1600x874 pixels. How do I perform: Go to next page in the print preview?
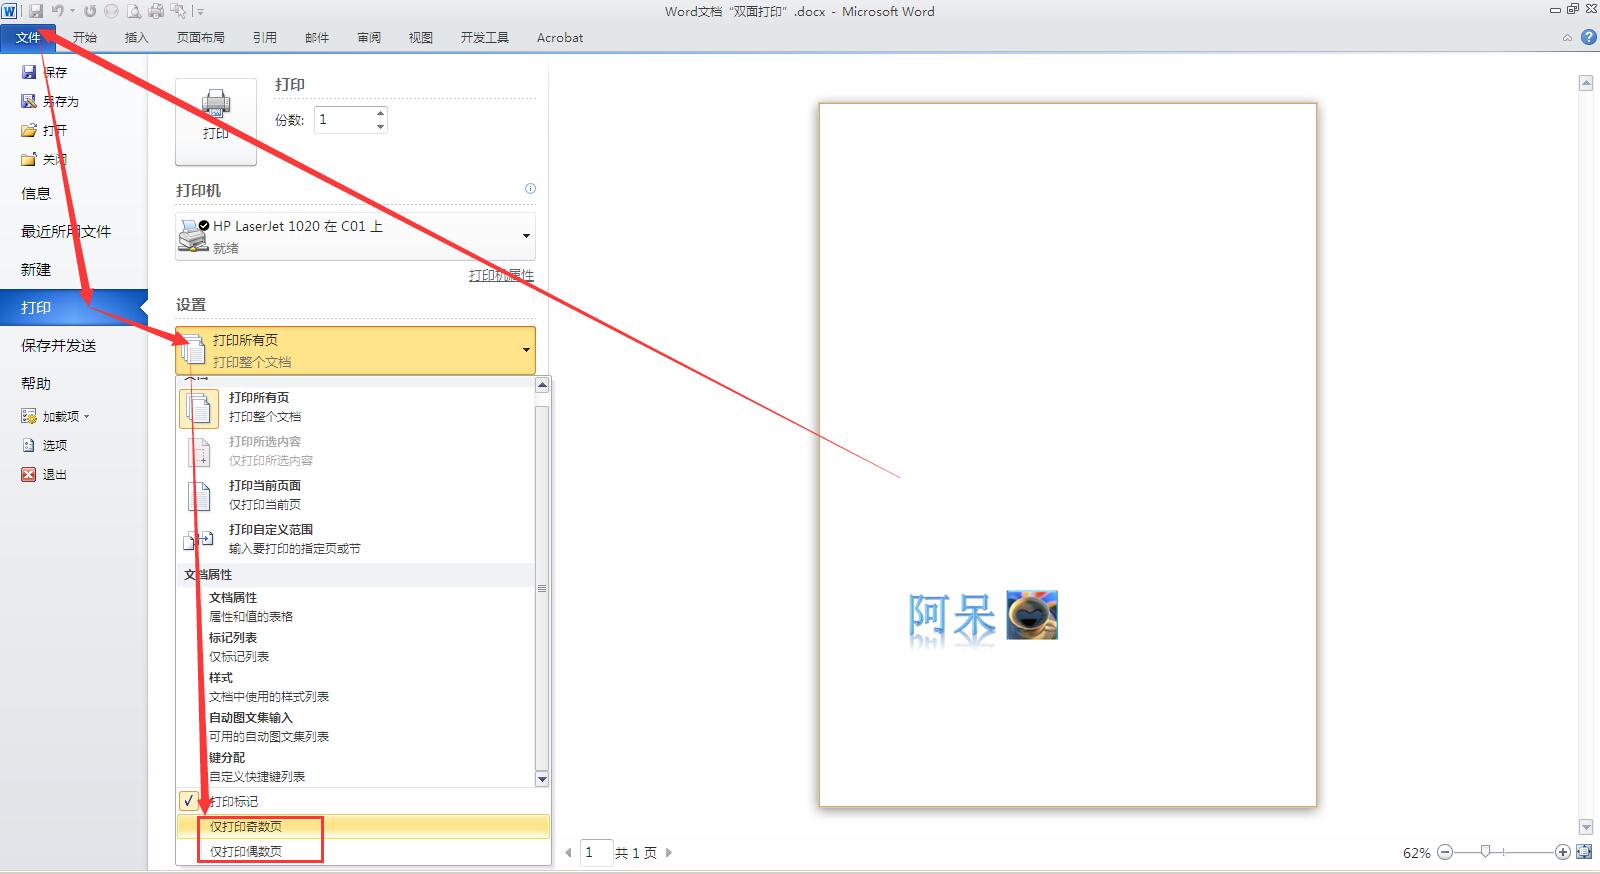[669, 853]
